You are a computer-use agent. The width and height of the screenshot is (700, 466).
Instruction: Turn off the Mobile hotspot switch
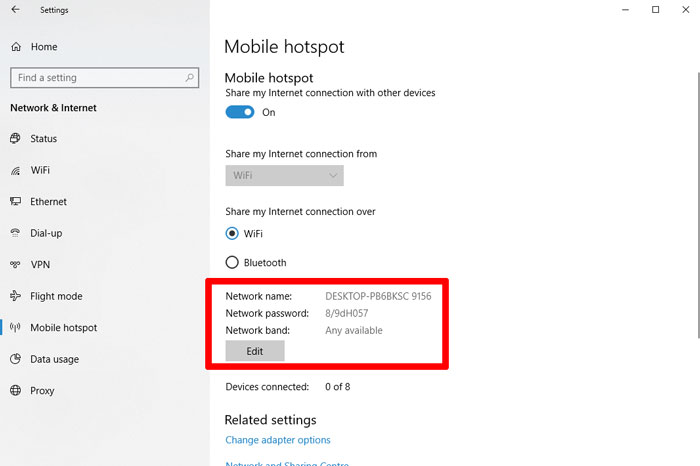pos(240,112)
